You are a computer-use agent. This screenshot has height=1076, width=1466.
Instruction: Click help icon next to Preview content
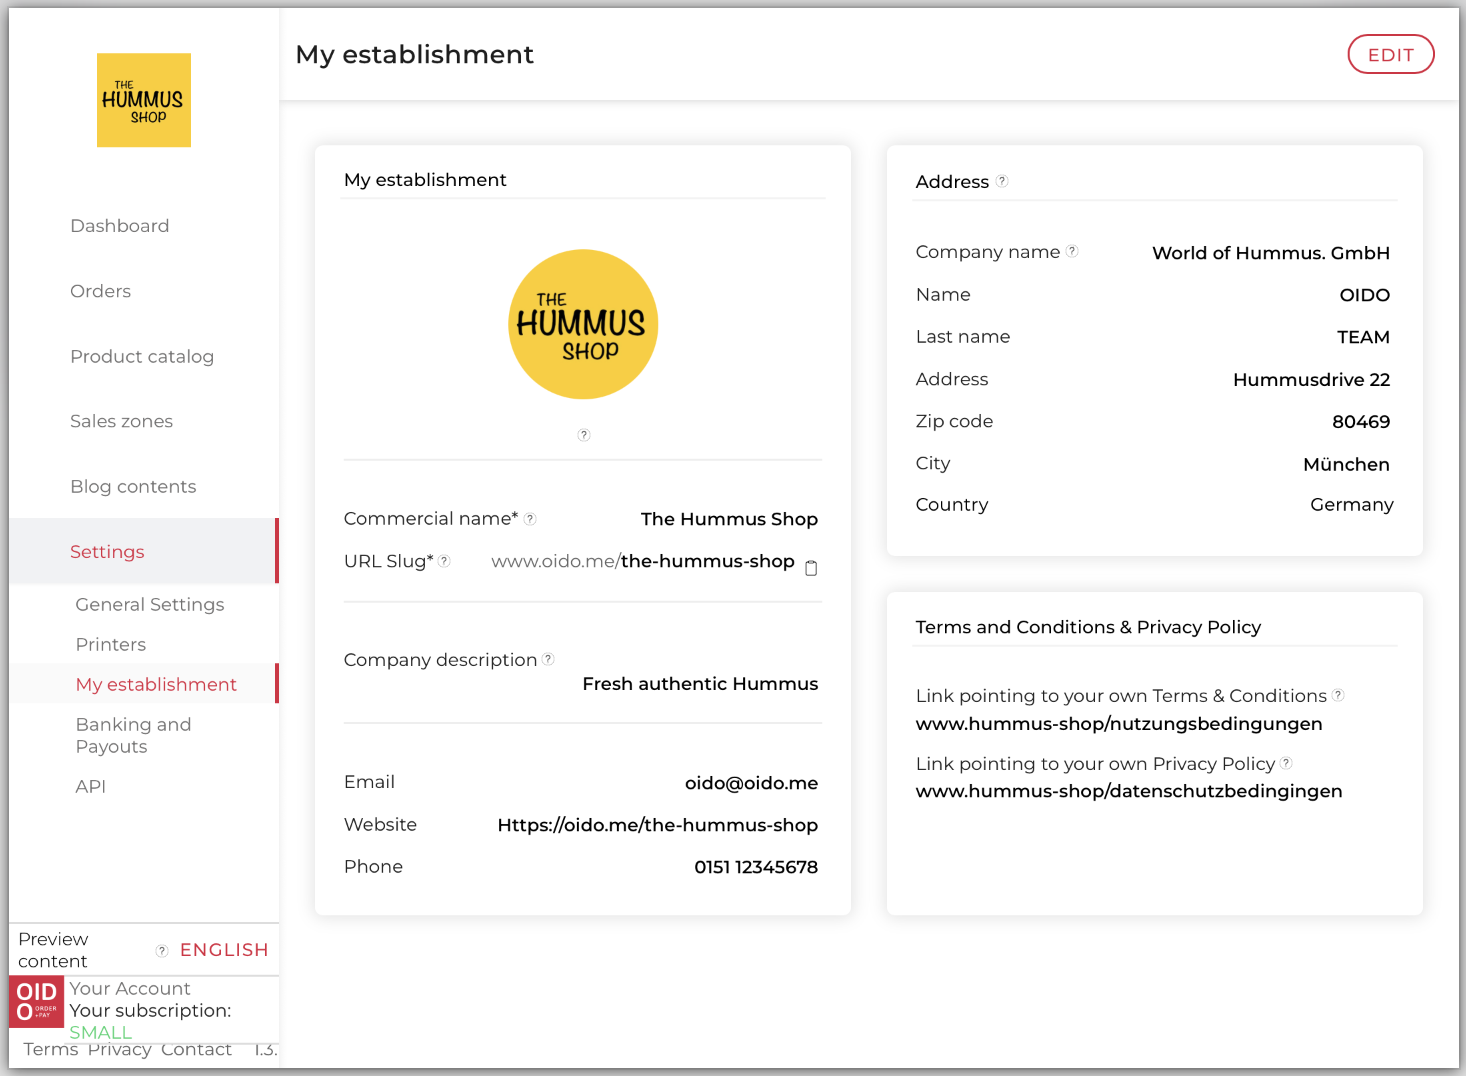tap(162, 950)
